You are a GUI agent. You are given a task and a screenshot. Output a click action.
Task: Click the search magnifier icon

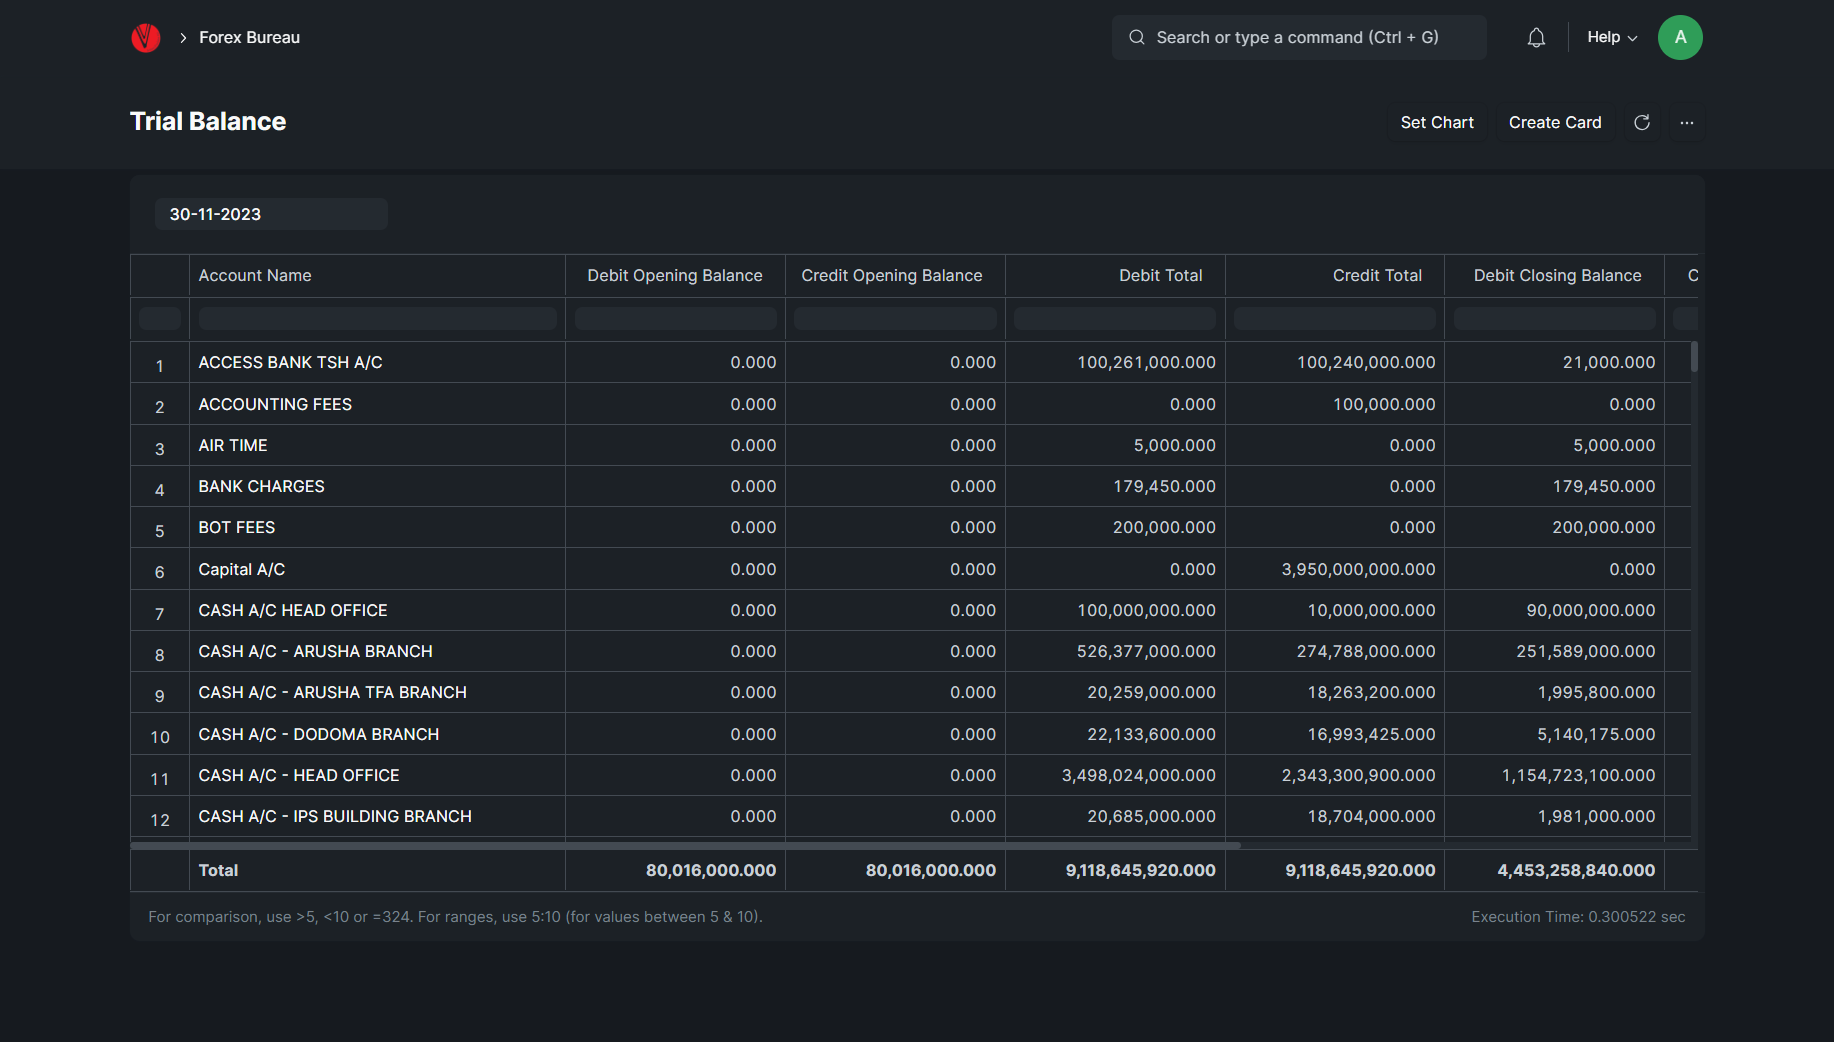[1137, 37]
